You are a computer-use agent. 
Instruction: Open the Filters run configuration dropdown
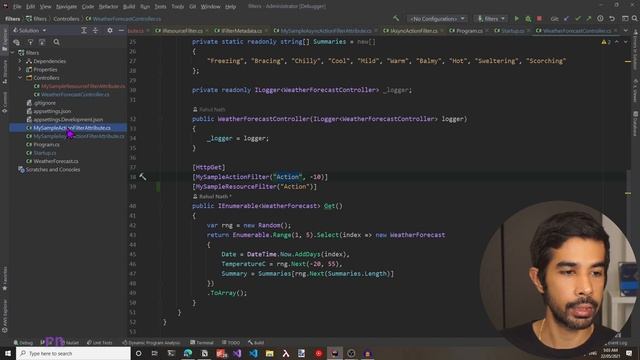[491, 19]
